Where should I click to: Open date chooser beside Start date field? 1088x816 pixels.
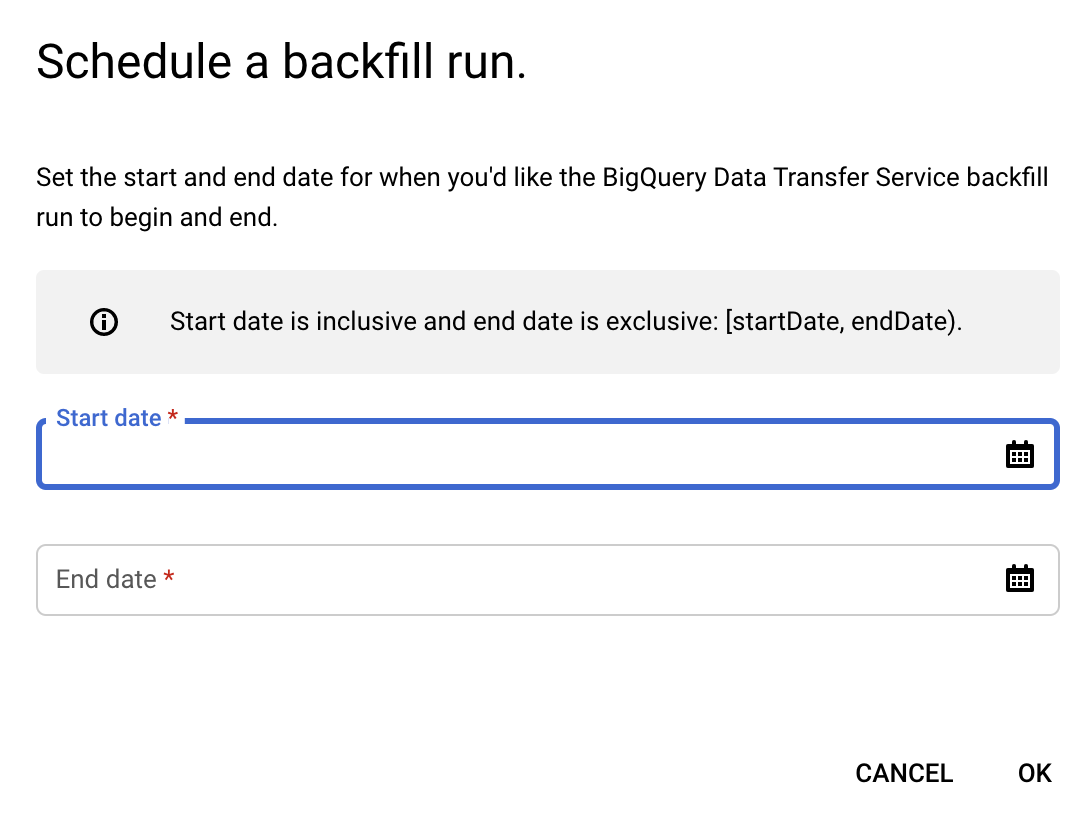[x=1019, y=454]
